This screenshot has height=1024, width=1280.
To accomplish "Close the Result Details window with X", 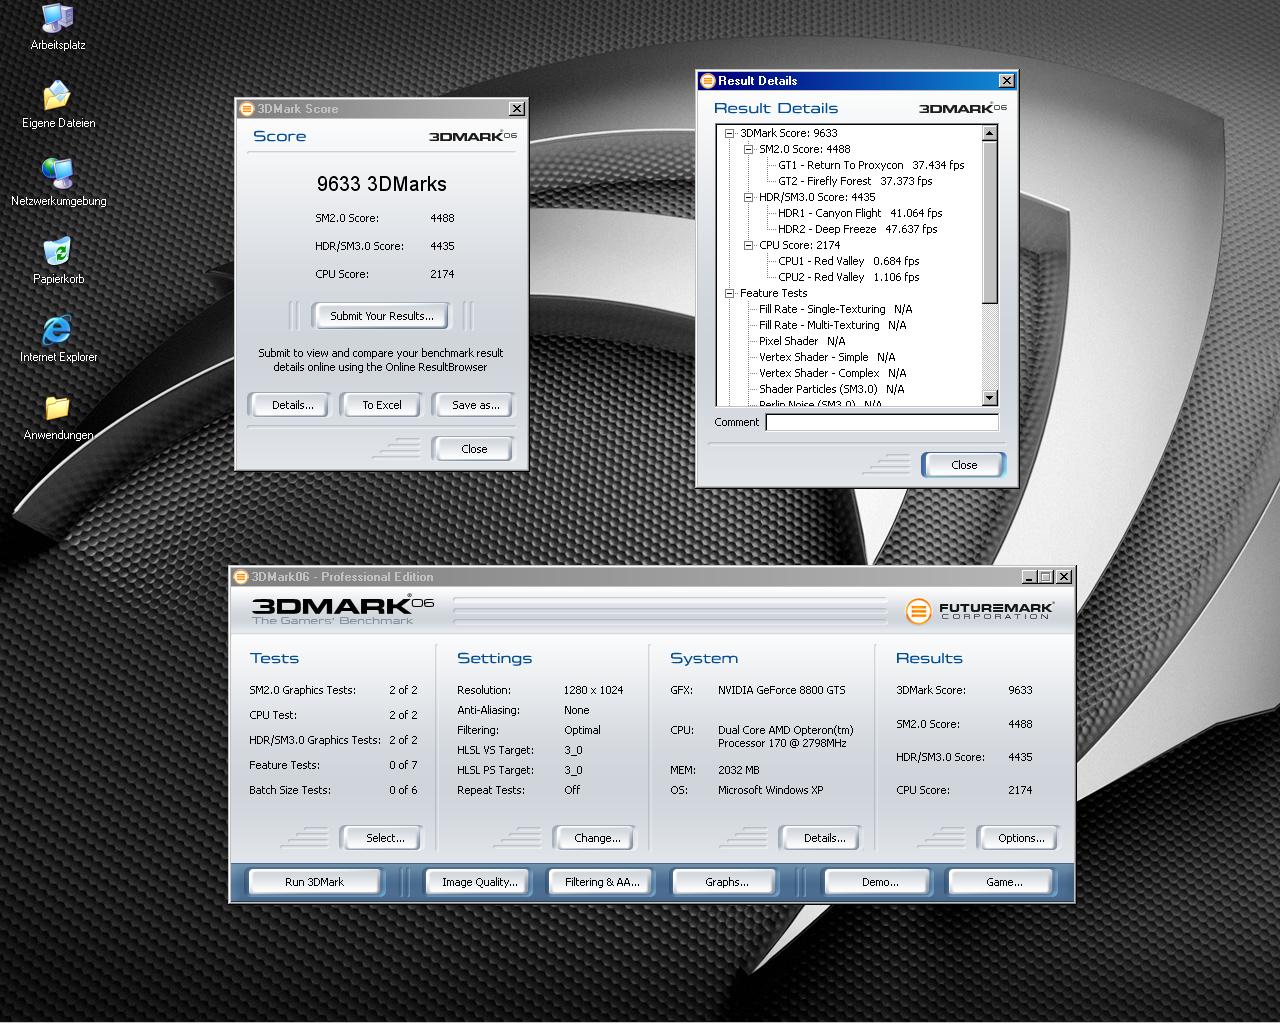I will 1006,81.
